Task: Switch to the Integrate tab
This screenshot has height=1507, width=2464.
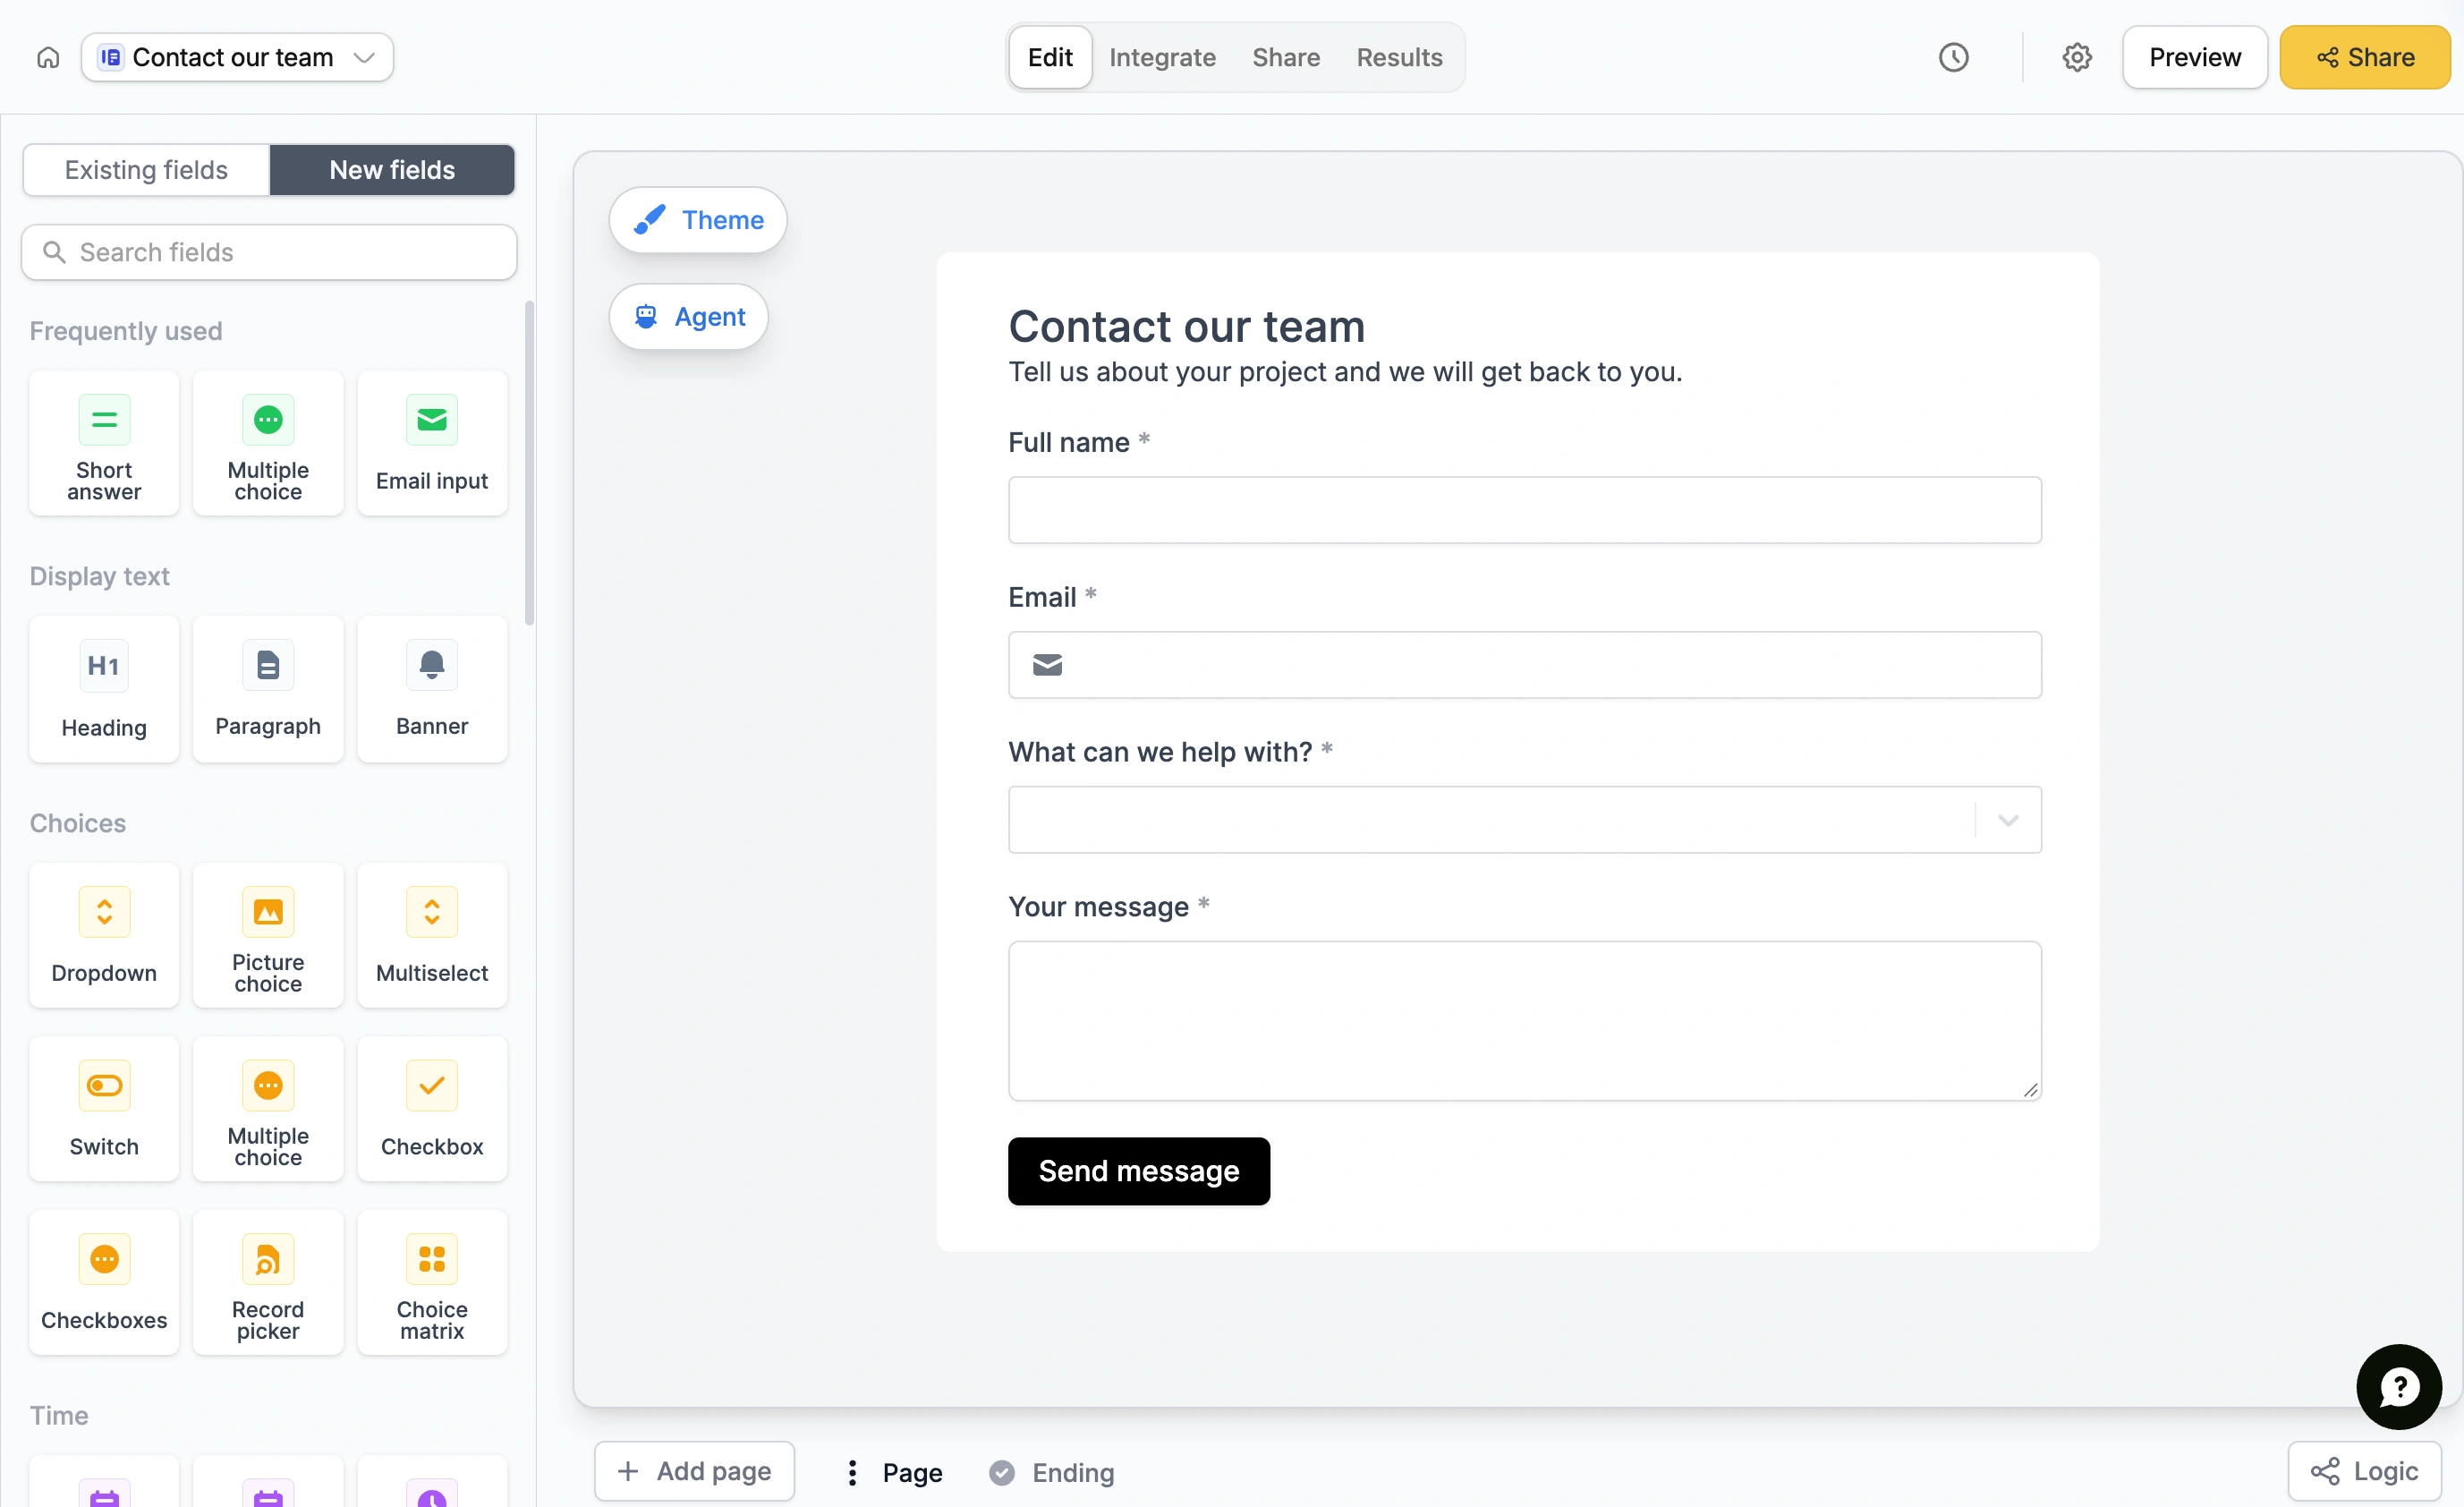Action: (x=1162, y=57)
